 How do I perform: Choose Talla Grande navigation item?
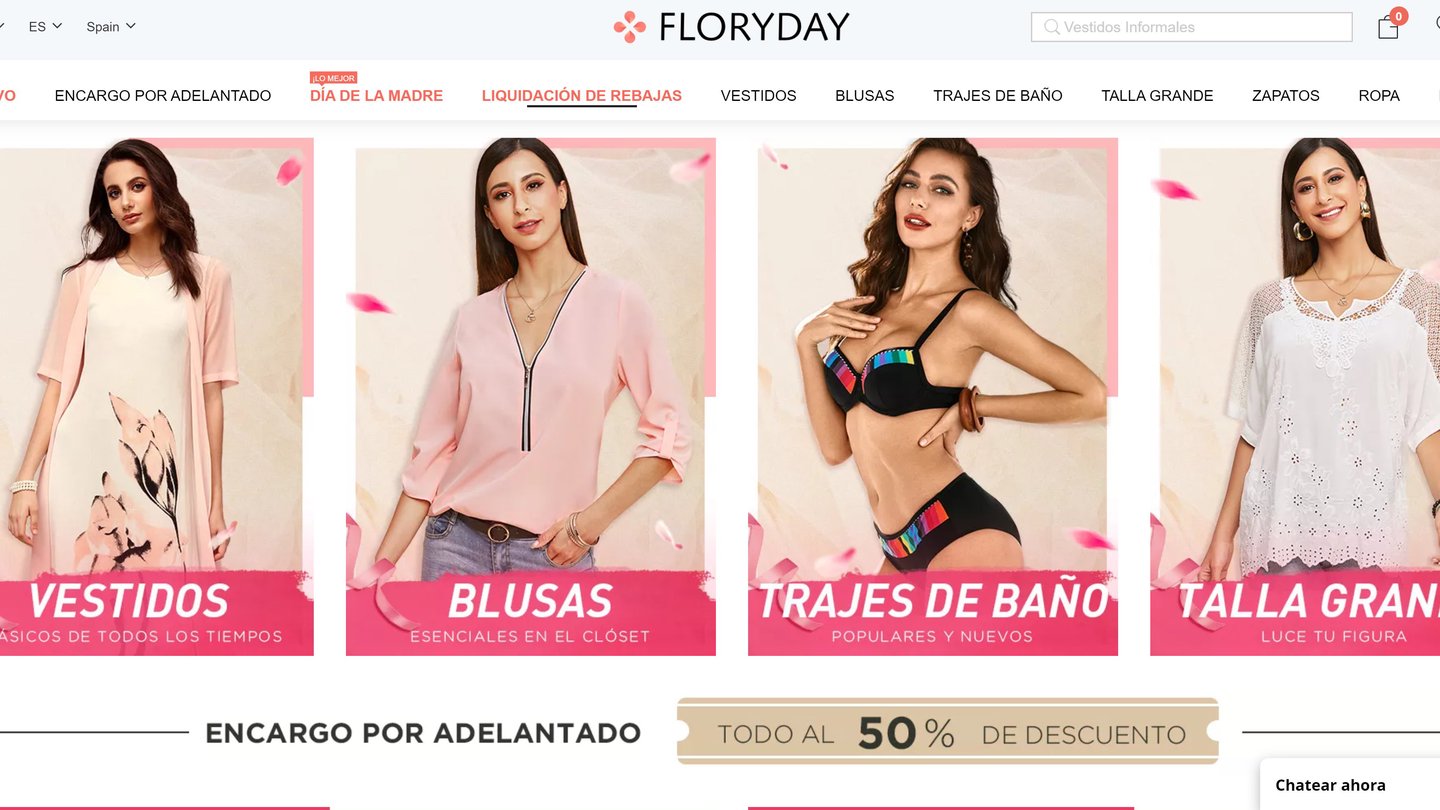1157,96
